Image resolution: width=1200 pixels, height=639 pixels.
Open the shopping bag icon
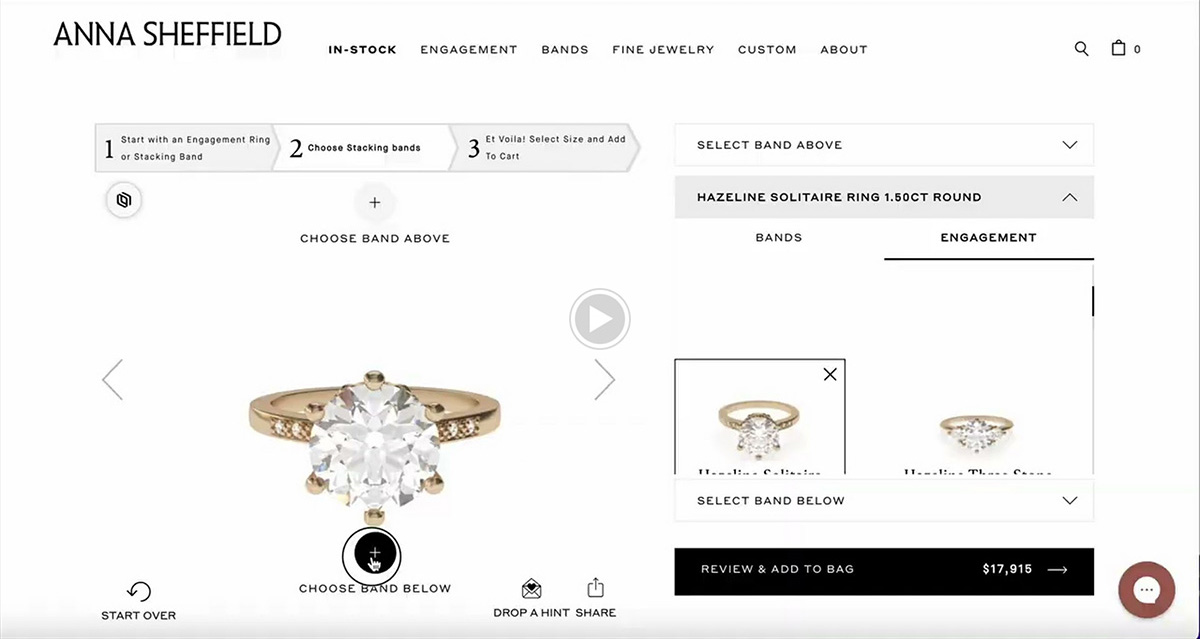(x=1118, y=47)
